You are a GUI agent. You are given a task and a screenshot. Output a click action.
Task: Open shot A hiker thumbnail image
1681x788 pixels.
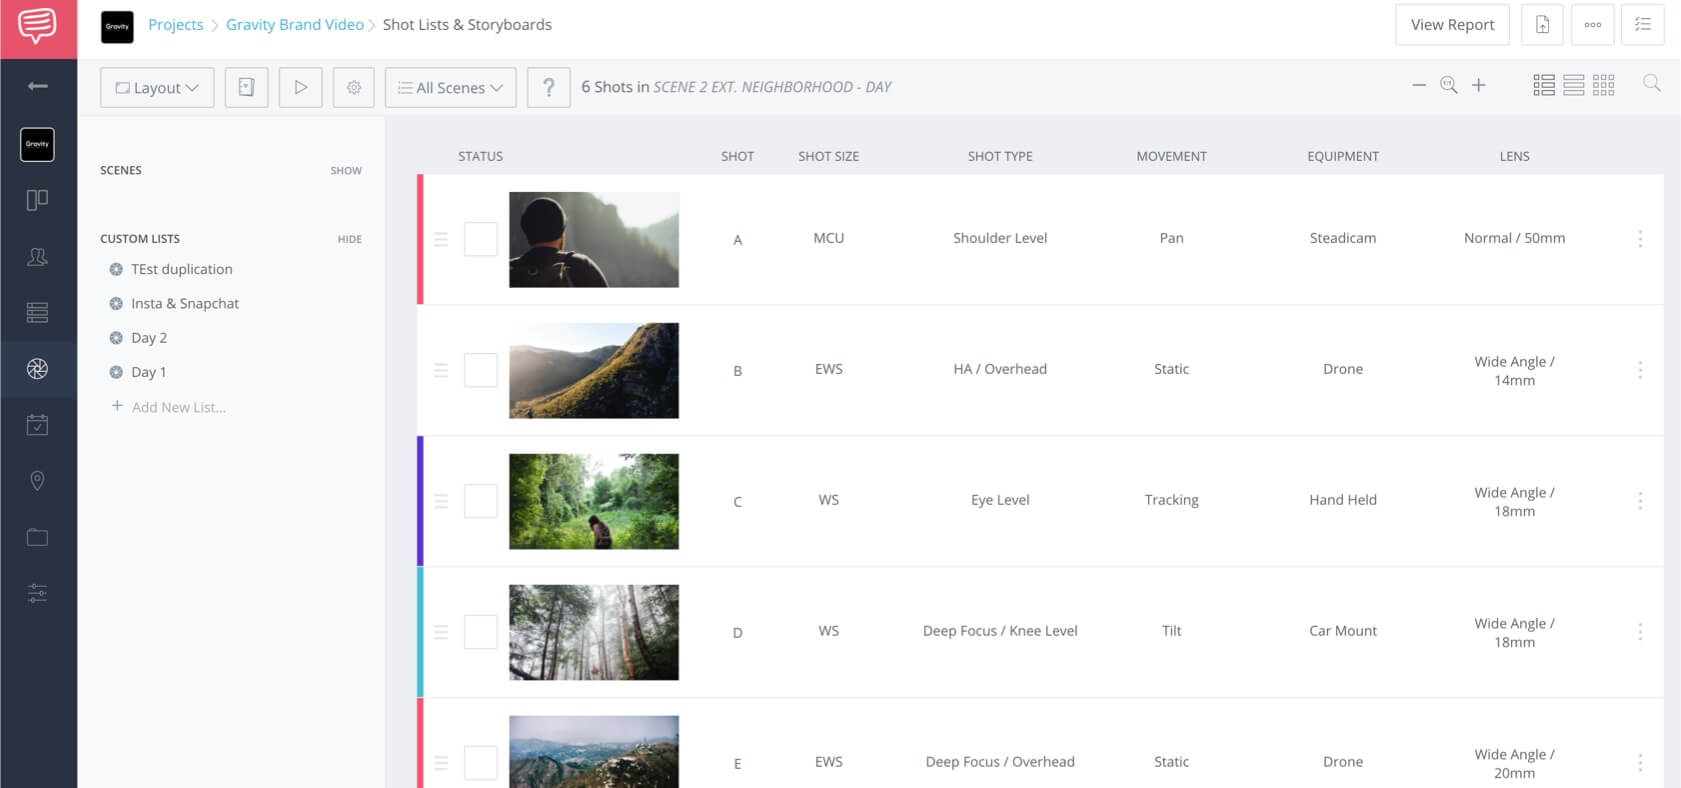[594, 240]
